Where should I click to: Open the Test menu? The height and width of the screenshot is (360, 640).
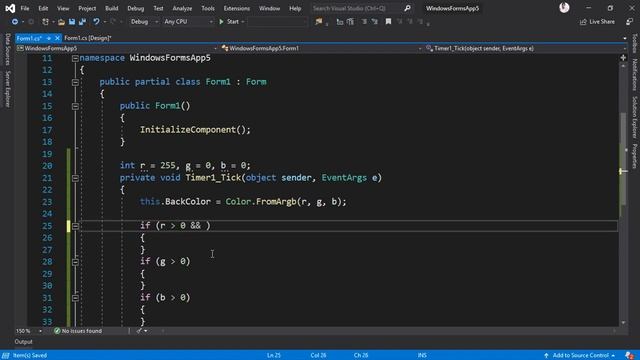(x=158, y=8)
